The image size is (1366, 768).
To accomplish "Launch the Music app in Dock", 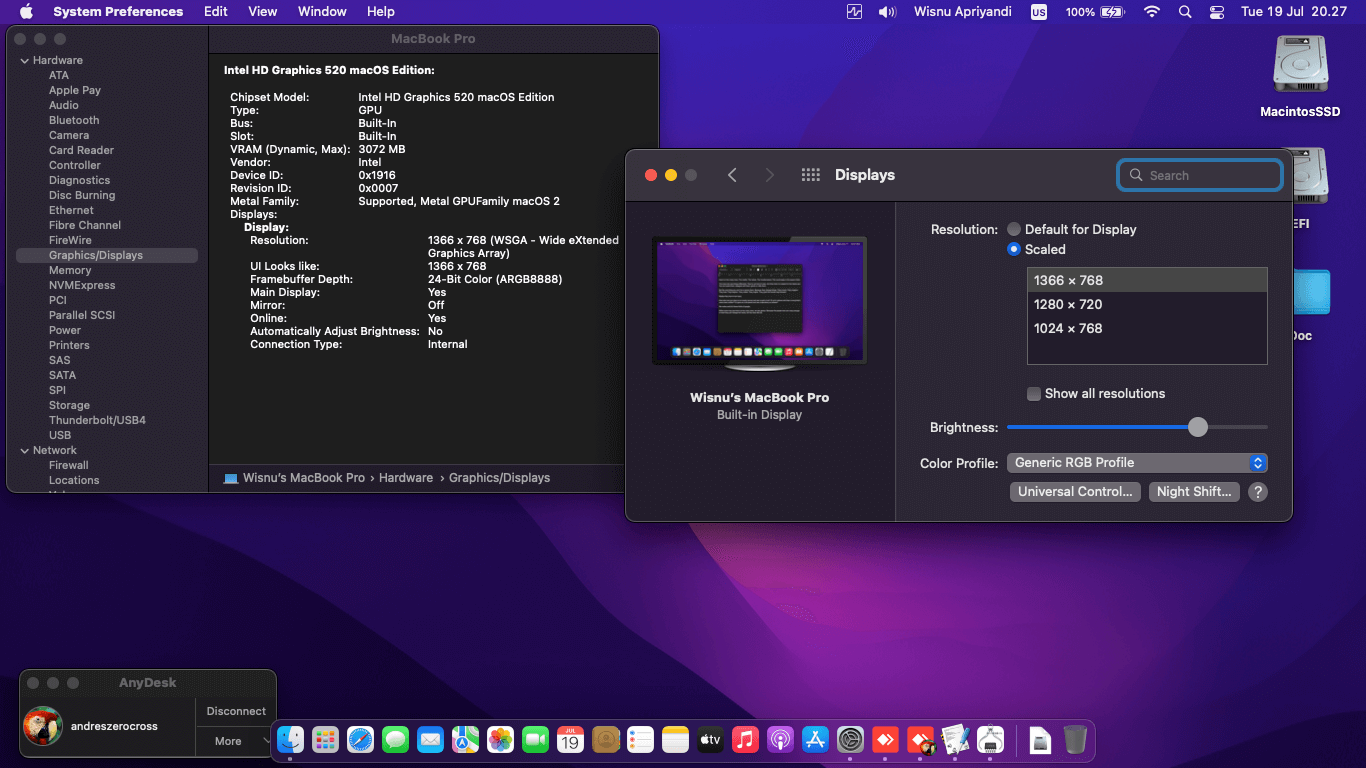I will click(744, 740).
